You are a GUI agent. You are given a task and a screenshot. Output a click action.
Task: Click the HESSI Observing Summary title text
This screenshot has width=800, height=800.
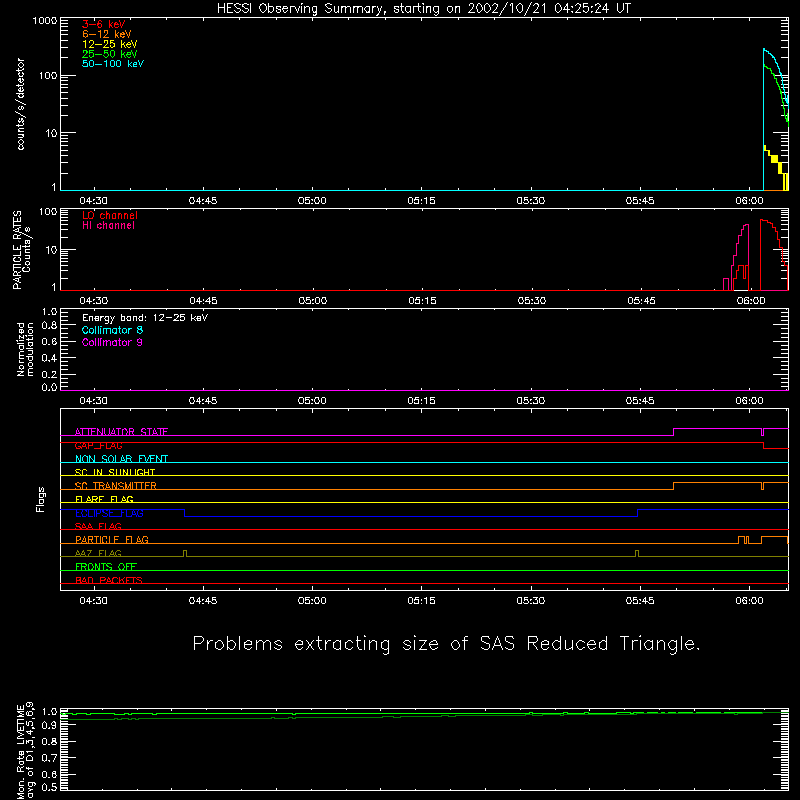(423, 9)
